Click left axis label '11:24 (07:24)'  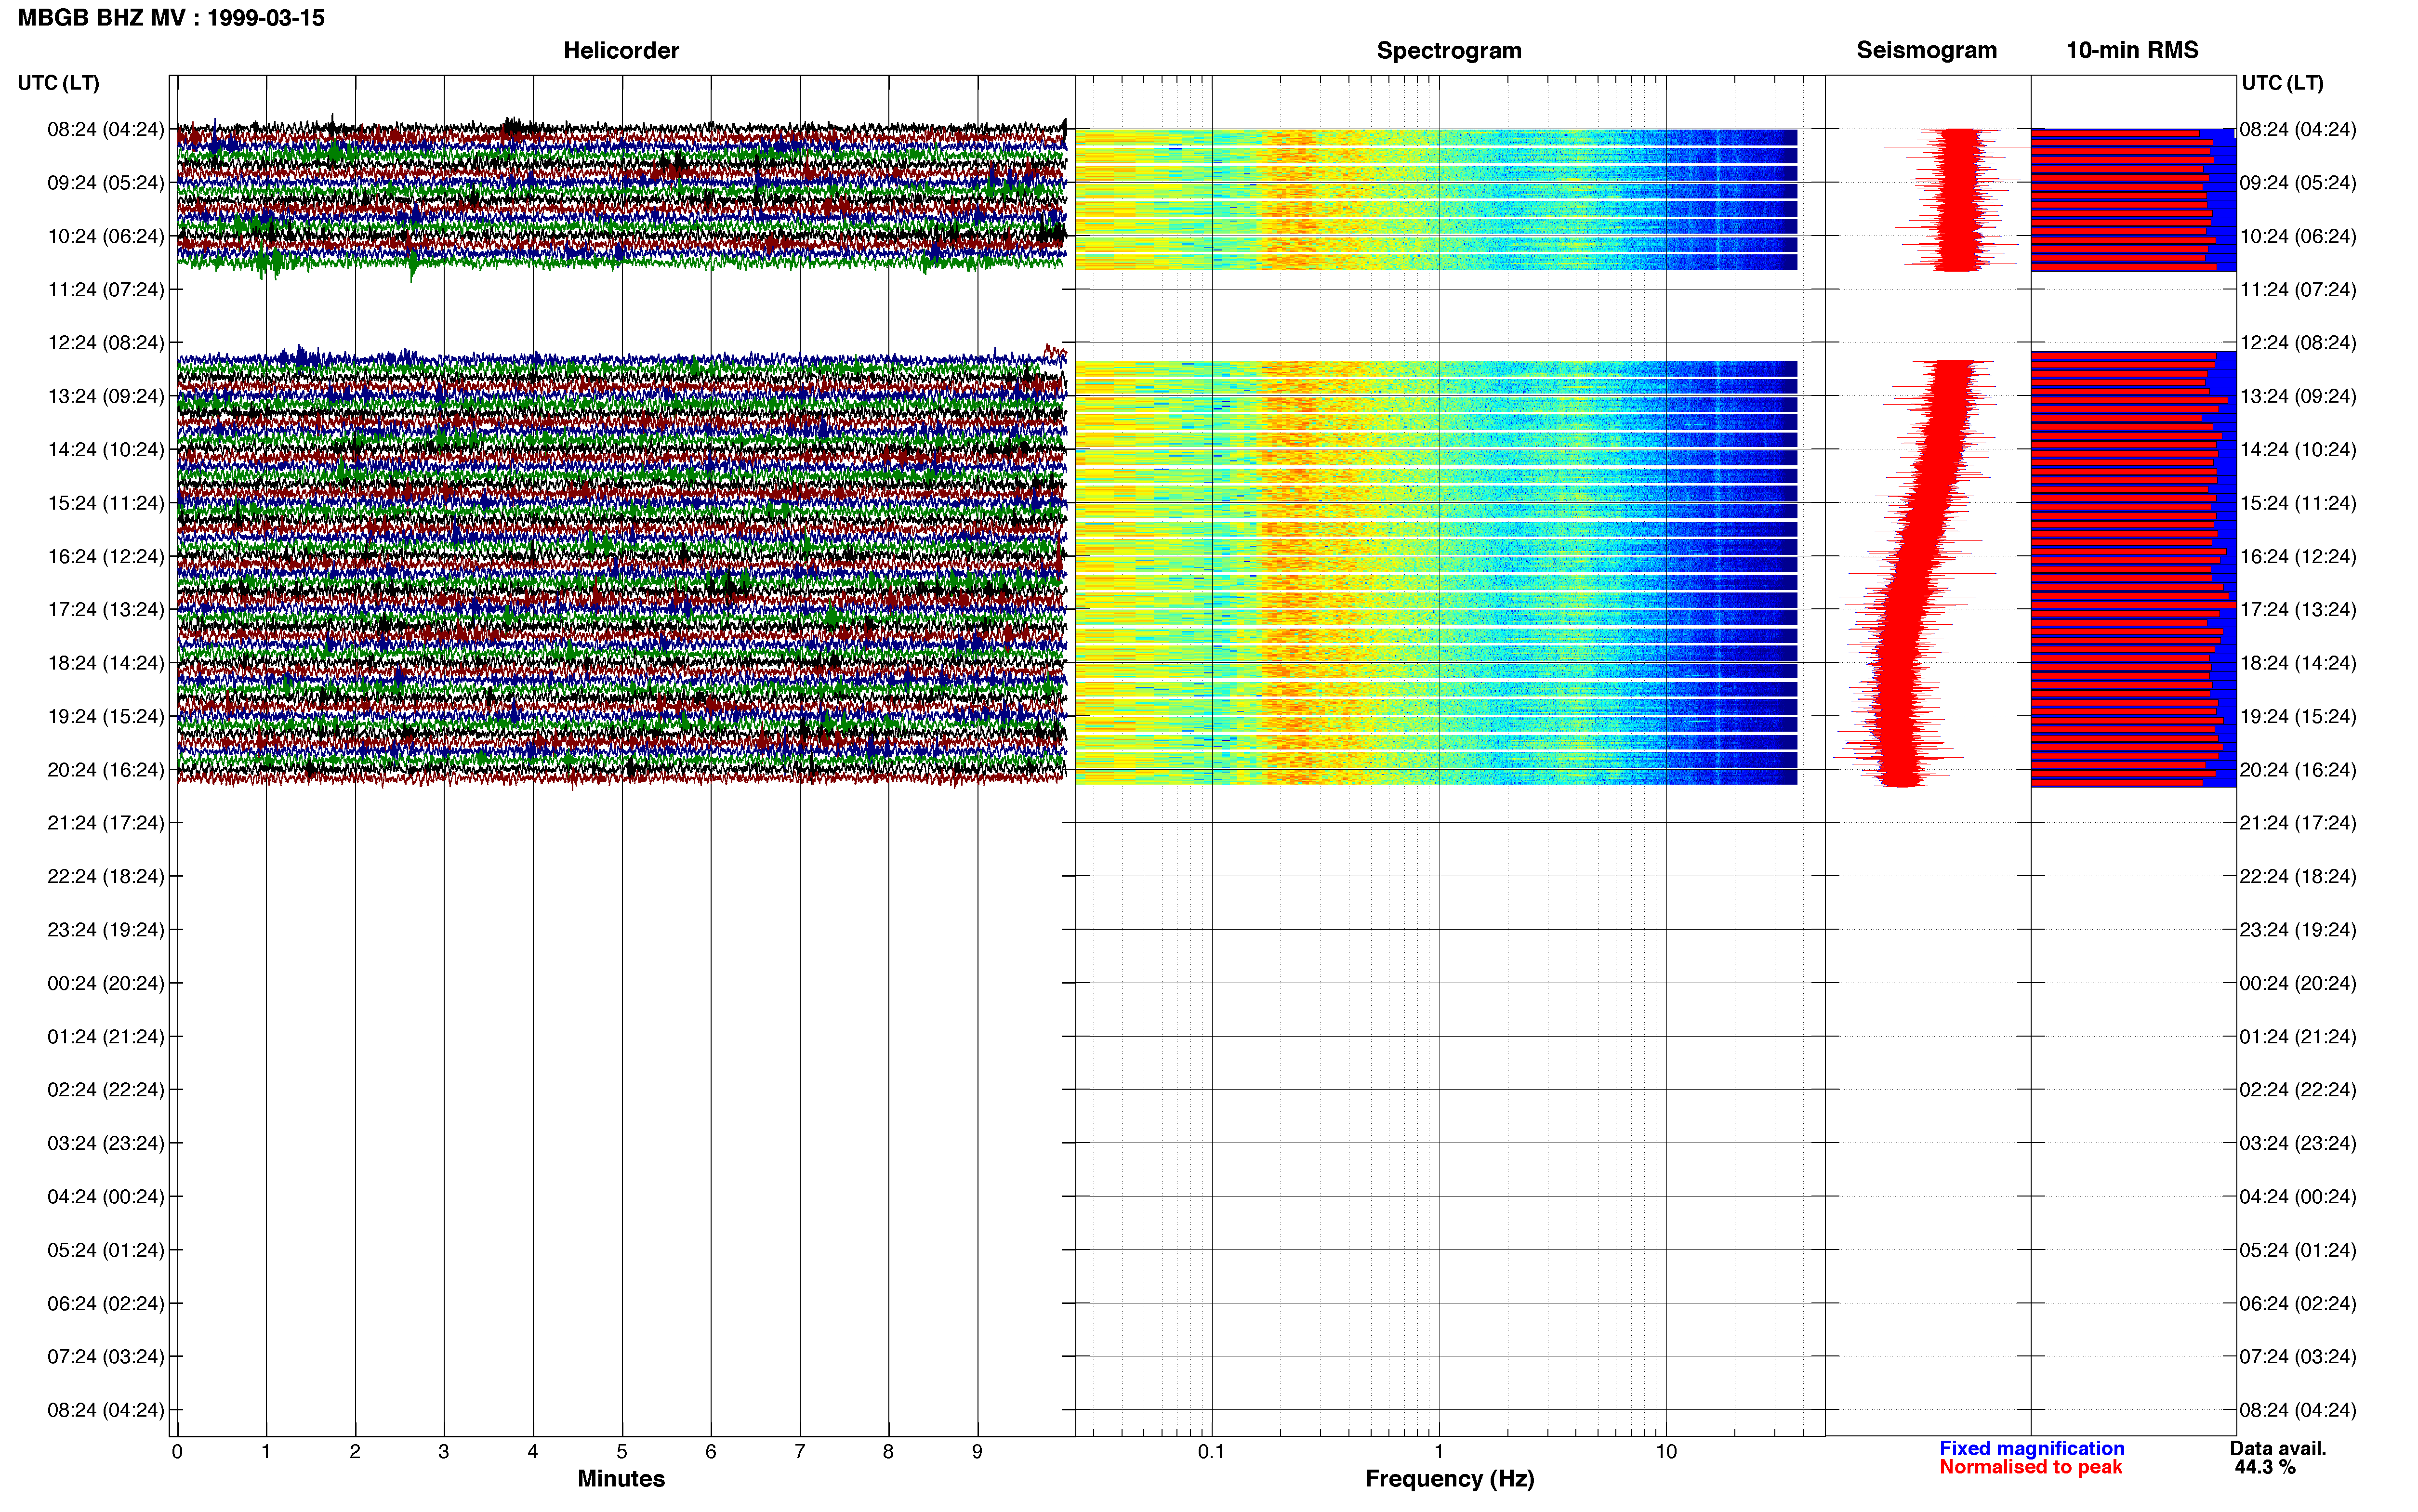[x=106, y=289]
